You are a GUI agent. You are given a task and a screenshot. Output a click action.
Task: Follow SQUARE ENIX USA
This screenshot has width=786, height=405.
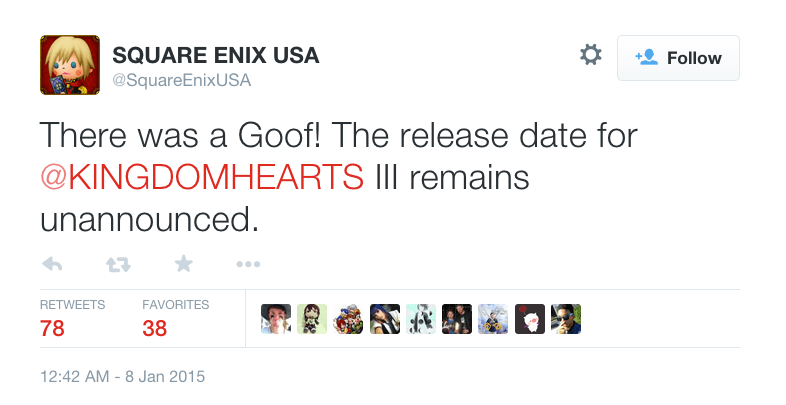point(678,58)
